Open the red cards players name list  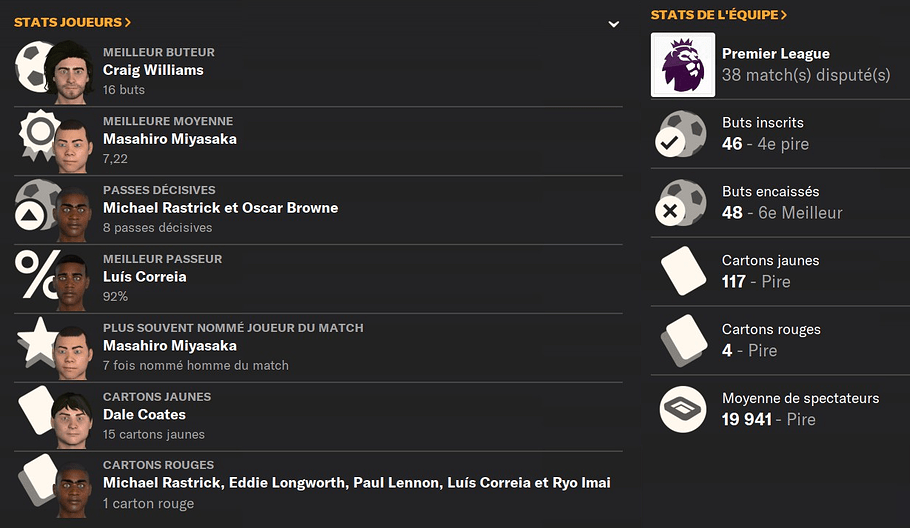(x=357, y=483)
